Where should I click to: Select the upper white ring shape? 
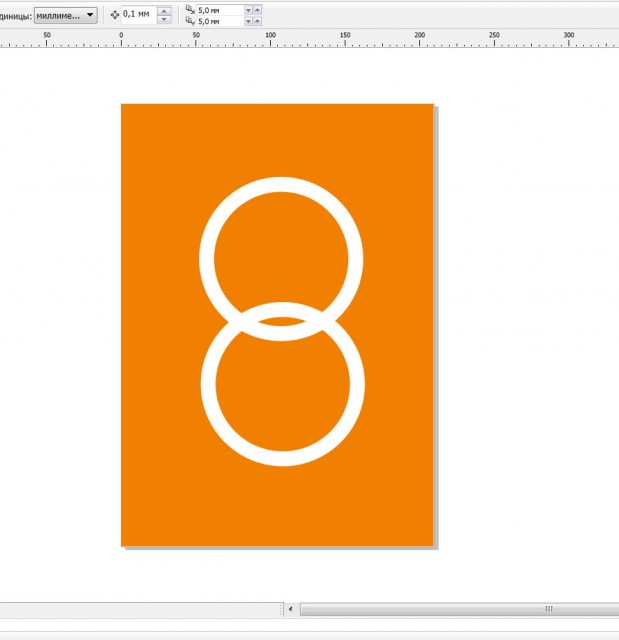click(x=281, y=184)
